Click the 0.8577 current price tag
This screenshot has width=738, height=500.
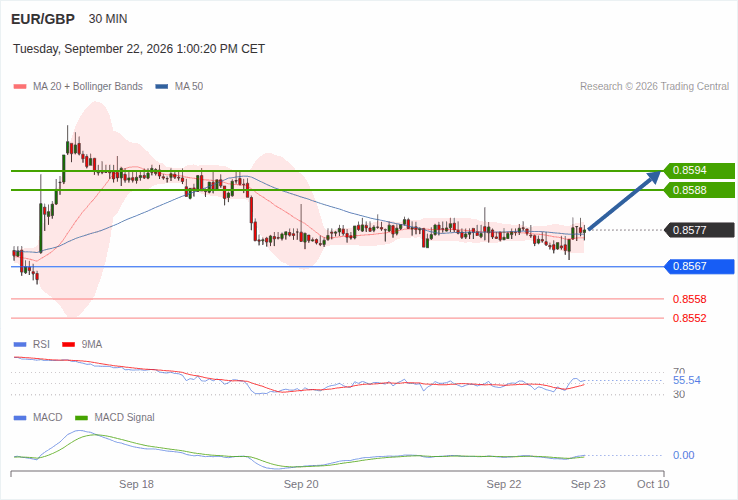pyautogui.click(x=699, y=230)
